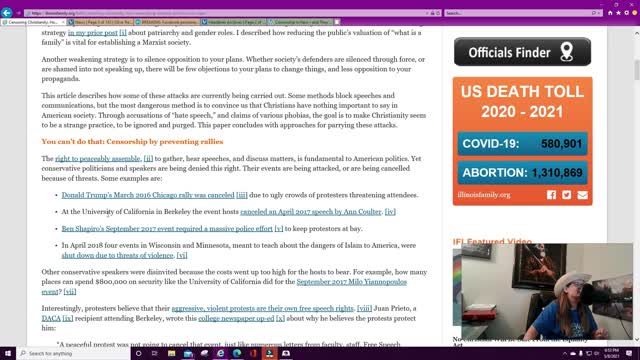The height and width of the screenshot is (360, 640).
Task: Open 'shut down due to threats of violence' link
Action: click(x=118, y=256)
